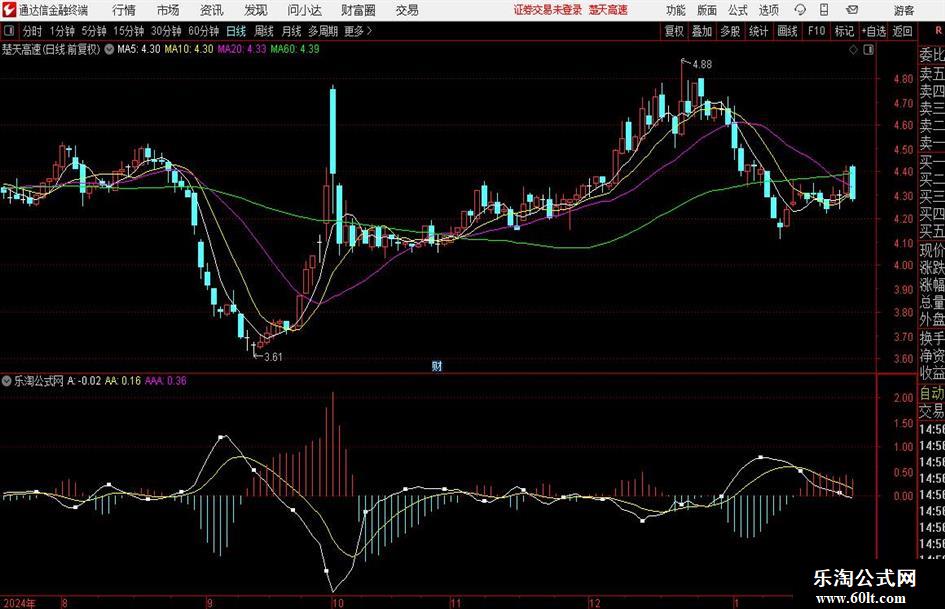This screenshot has height=609, width=945.
Task: Click the 多股 button
Action: pyautogui.click(x=730, y=31)
